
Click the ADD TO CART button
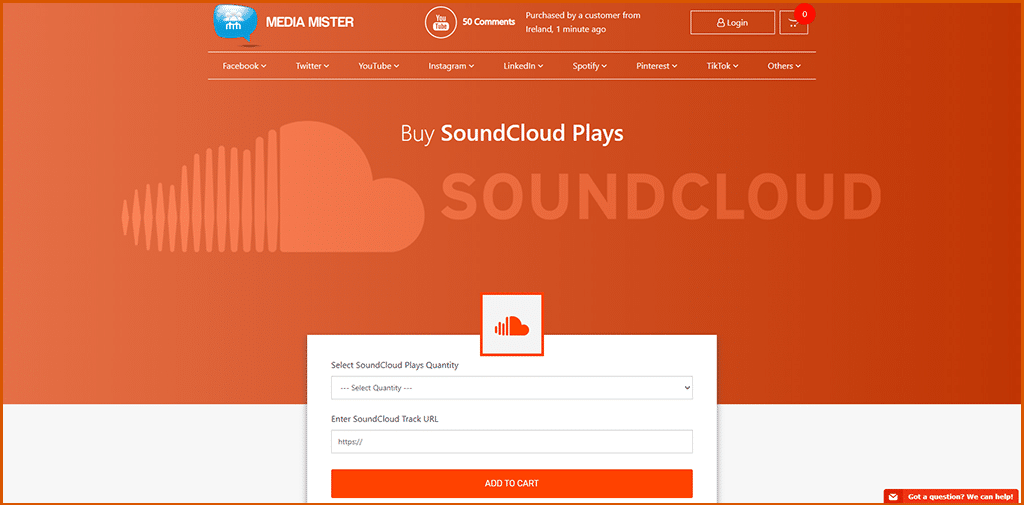(512, 483)
